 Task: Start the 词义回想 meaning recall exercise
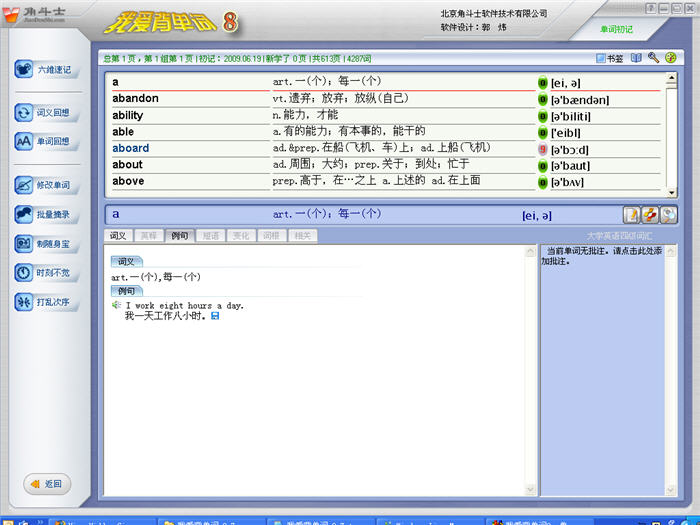click(x=44, y=113)
